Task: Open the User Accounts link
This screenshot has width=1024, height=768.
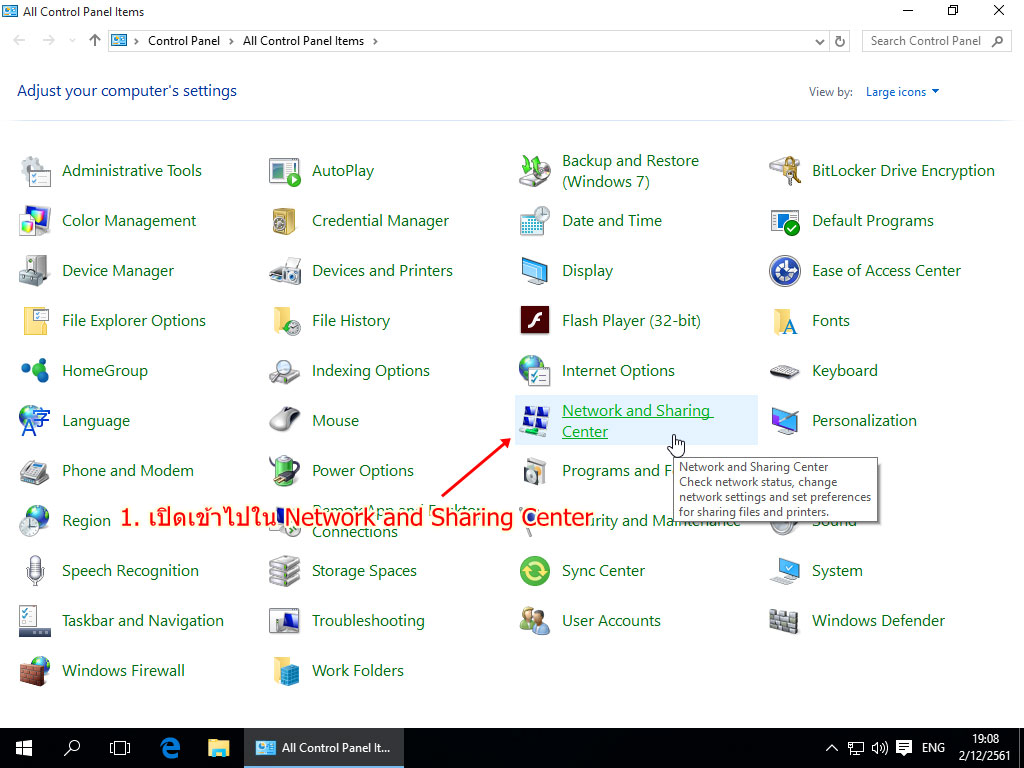Action: [x=611, y=621]
